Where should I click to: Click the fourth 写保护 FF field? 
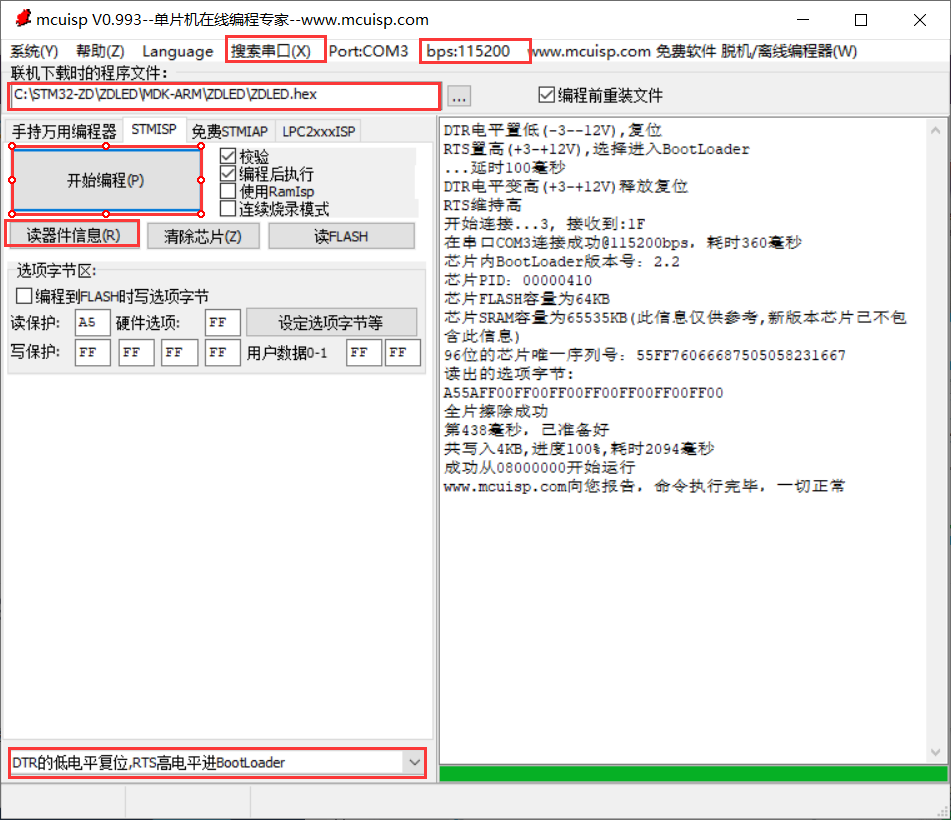tap(223, 352)
